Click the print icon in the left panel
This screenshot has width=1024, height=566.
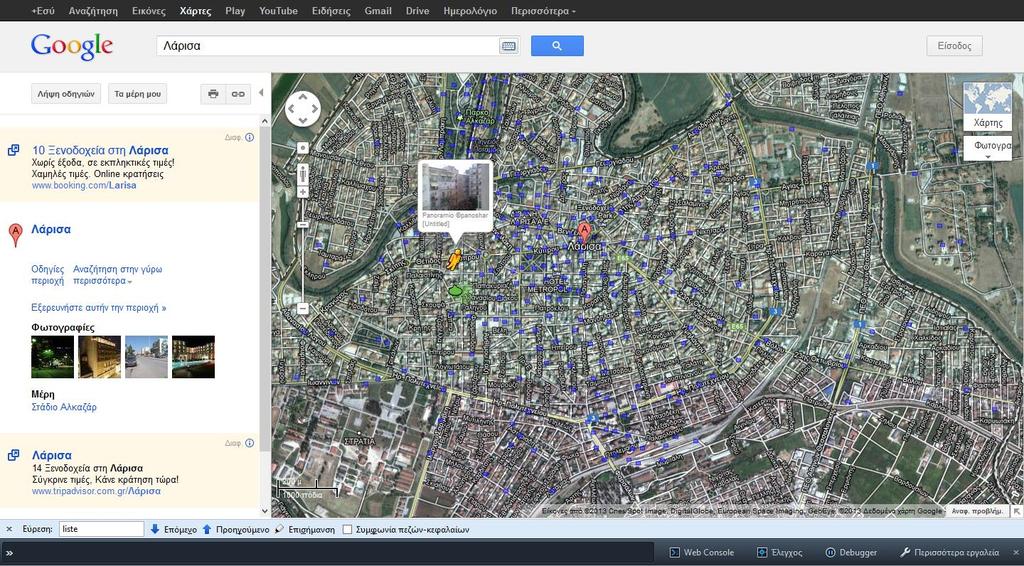tap(213, 94)
